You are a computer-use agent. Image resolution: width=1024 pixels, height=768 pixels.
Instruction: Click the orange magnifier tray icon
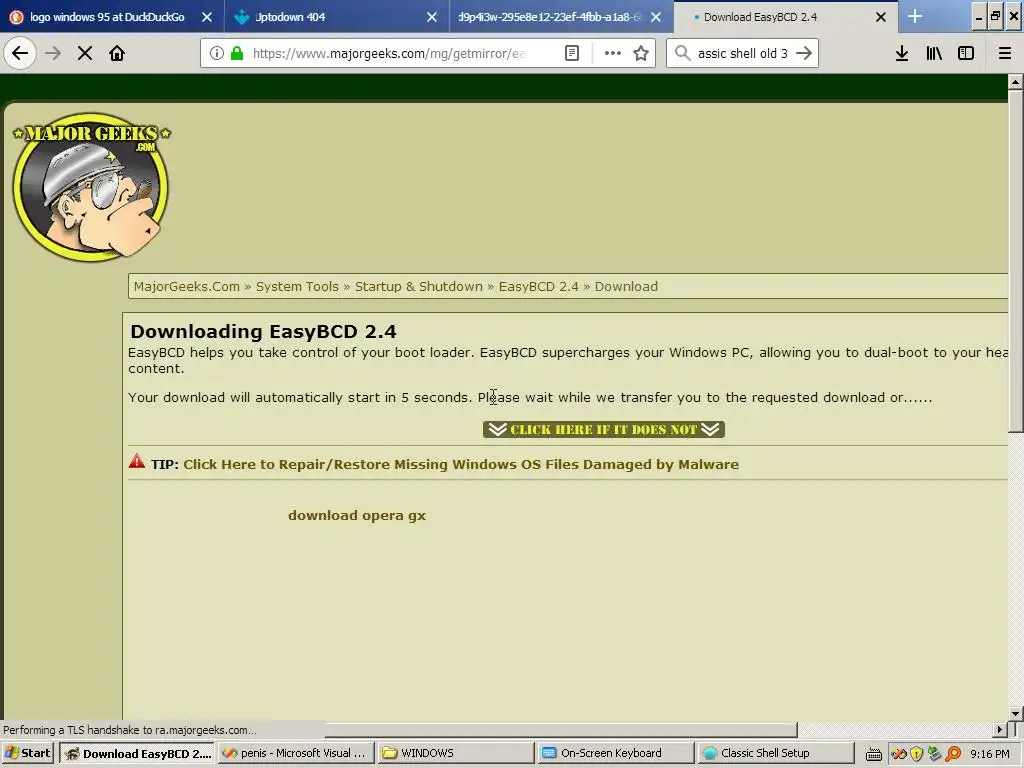tap(953, 754)
